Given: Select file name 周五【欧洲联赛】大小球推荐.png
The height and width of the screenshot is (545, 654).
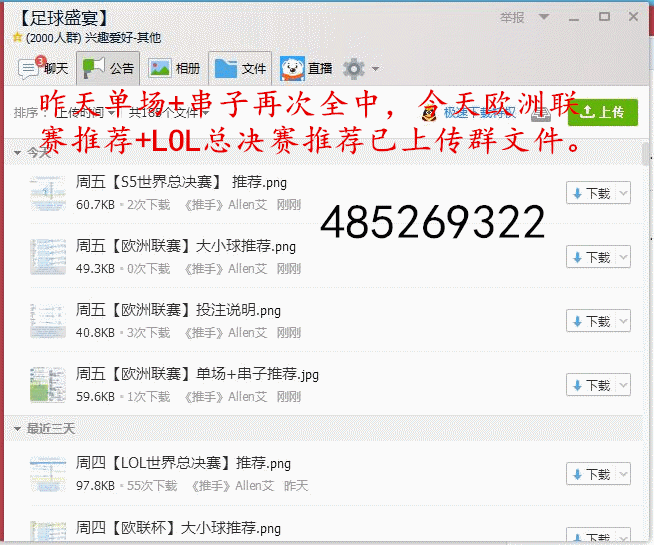Looking at the screenshot, I should click(x=186, y=246).
